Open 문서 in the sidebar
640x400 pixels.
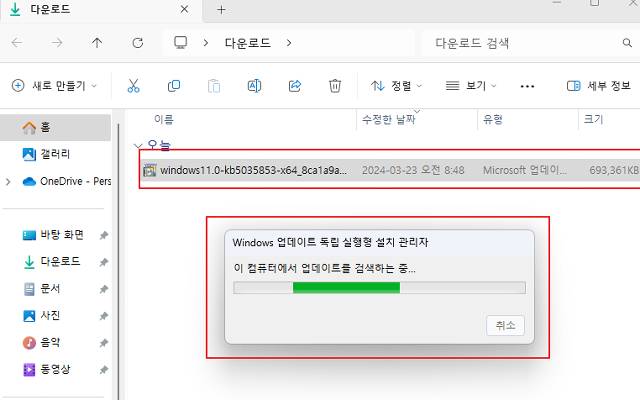coord(50,289)
